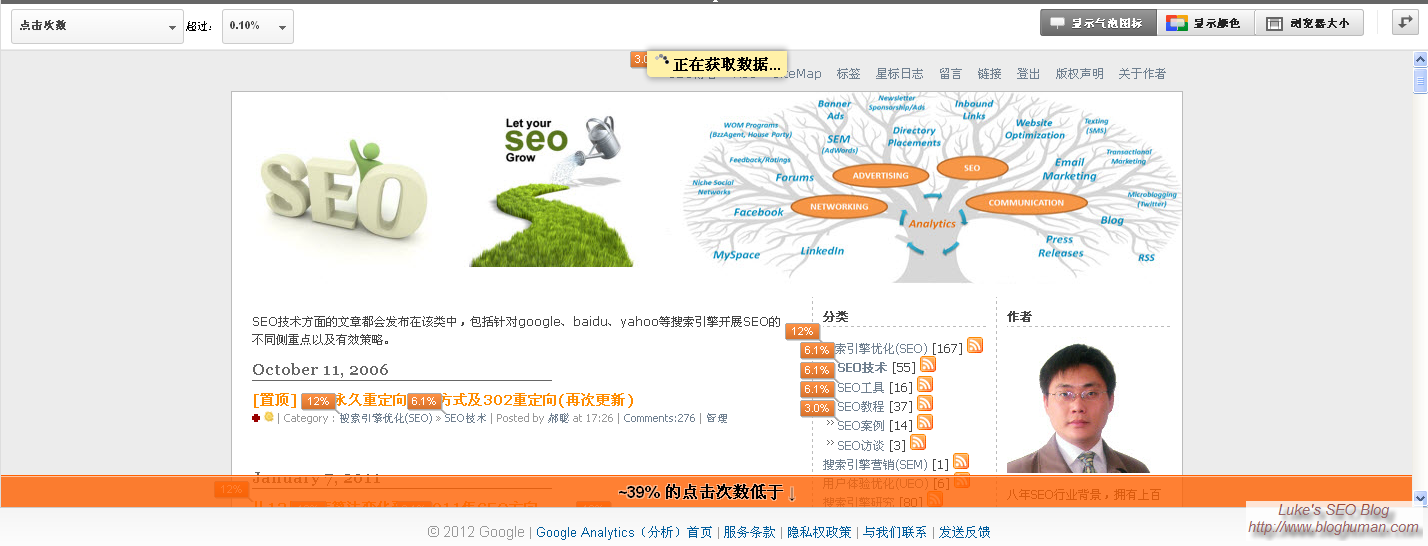This screenshot has height=546, width=1428.
Task: Click the 搜索引擎优化(SEO) link in post meta
Action: point(386,419)
